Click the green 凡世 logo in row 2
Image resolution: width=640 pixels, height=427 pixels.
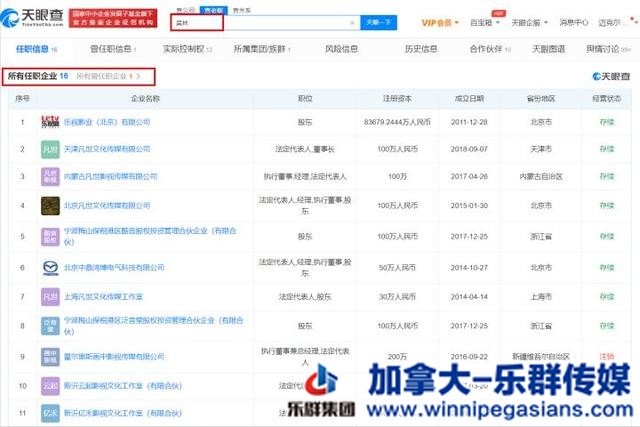pyautogui.click(x=50, y=149)
